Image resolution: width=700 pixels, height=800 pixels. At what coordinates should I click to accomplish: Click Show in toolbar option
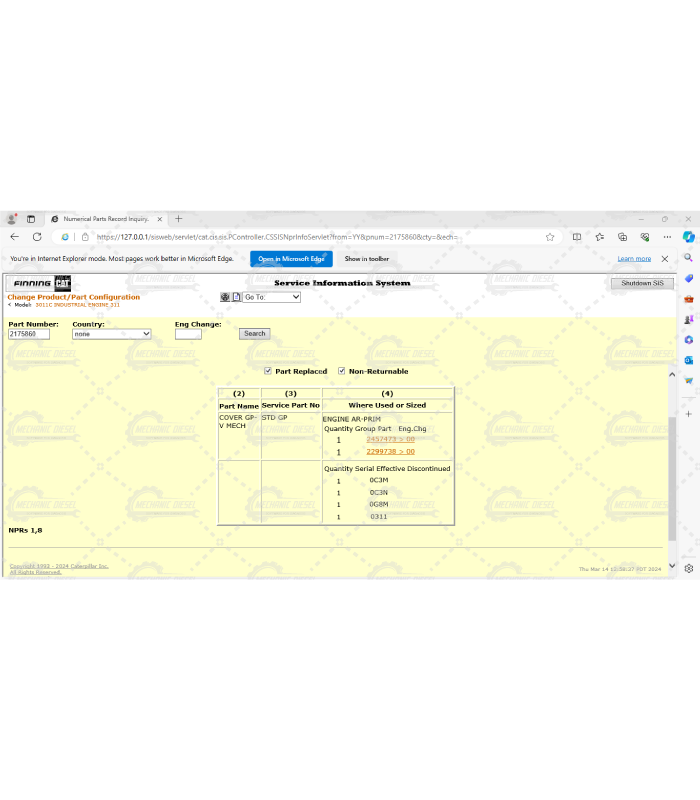pos(367,259)
